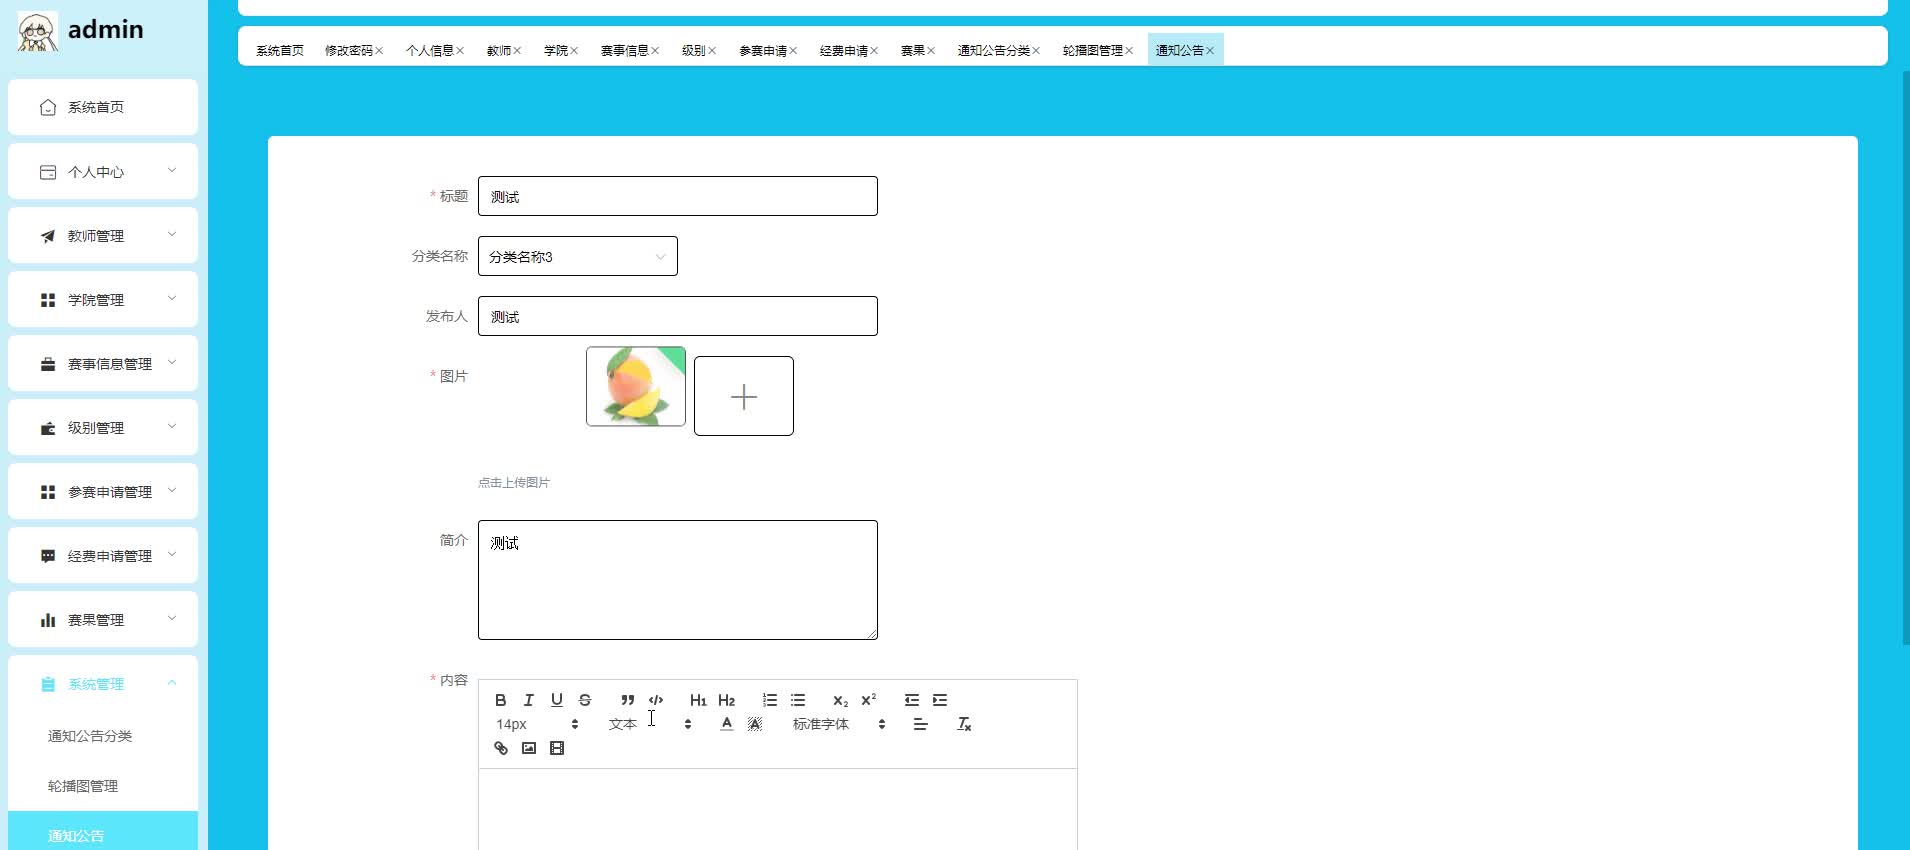
Task: Open the 标准字体 font family dropdown
Action: tap(839, 724)
